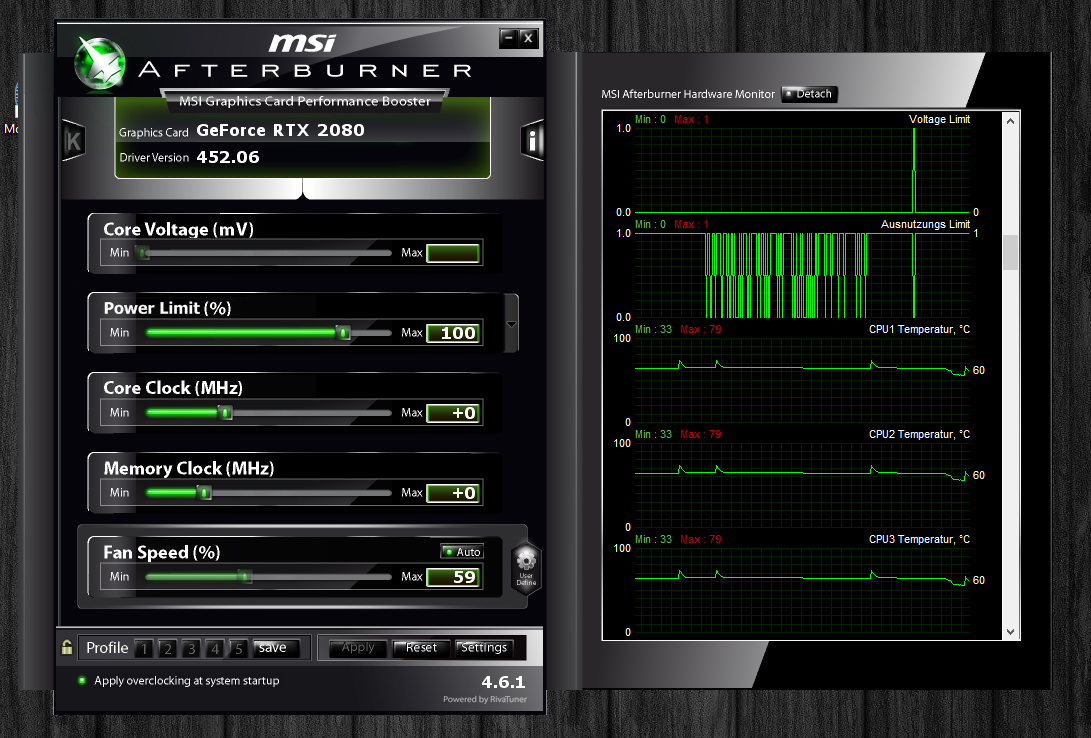Click the CPU1 Temperatur graph
1091x738 pixels.
click(802, 380)
